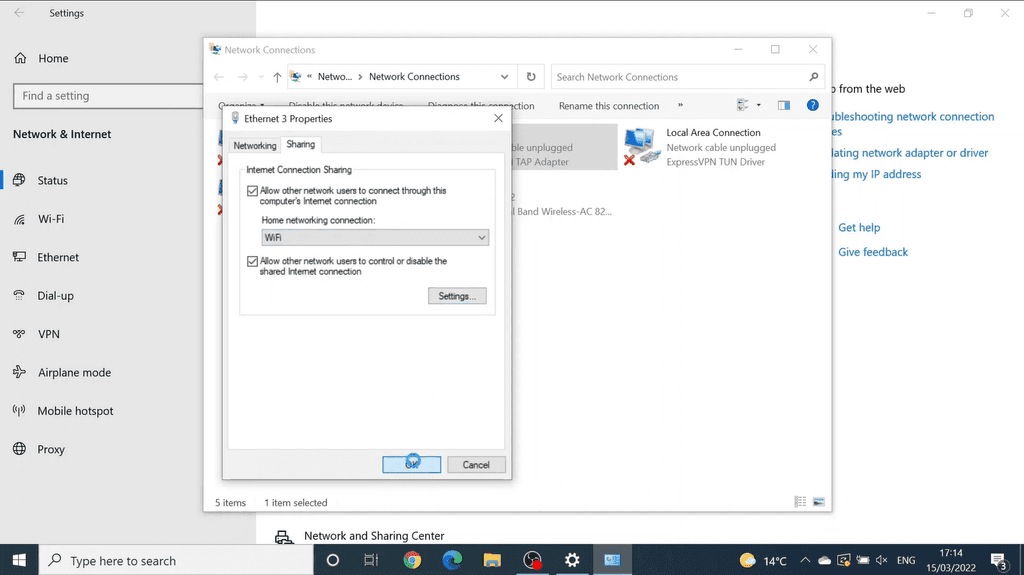Close the Ethernet 3 Properties dialog

[x=498, y=118]
